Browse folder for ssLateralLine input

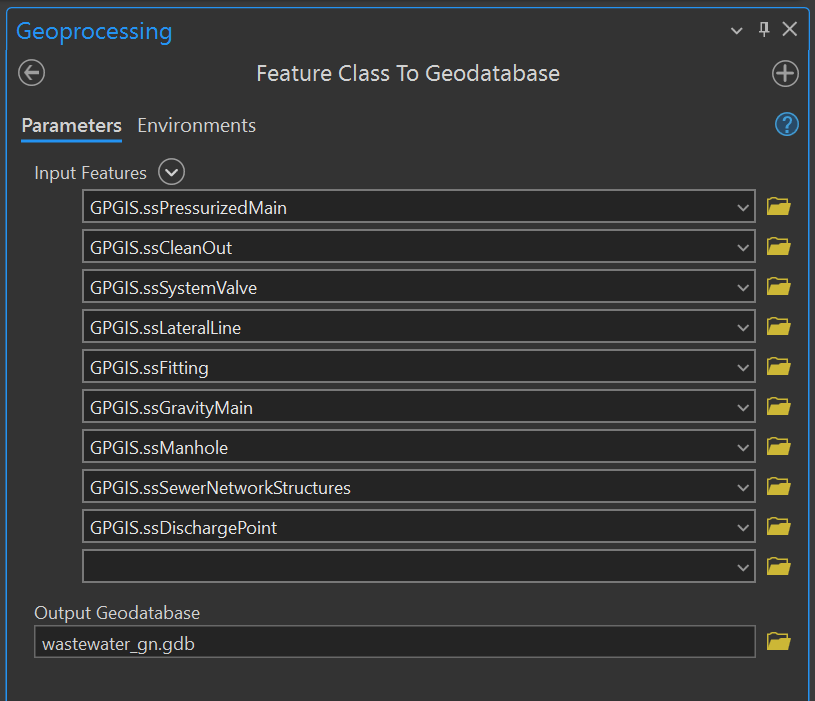(x=778, y=327)
